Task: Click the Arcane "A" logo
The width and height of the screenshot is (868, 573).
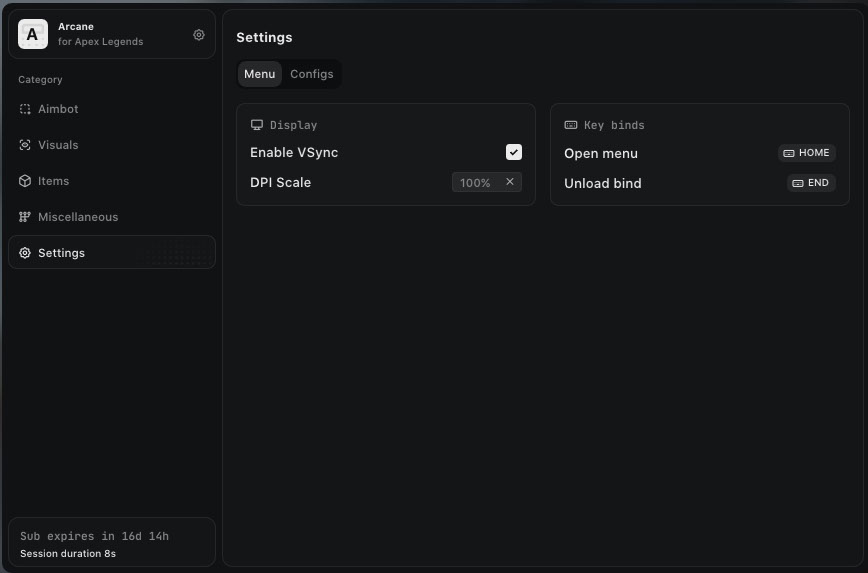Action: click(33, 35)
